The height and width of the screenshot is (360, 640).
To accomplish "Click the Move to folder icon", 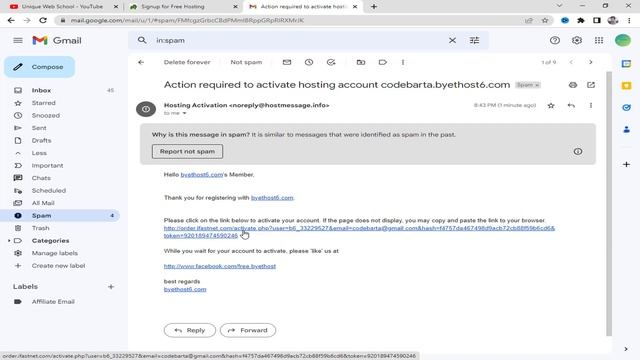I will click(361, 62).
